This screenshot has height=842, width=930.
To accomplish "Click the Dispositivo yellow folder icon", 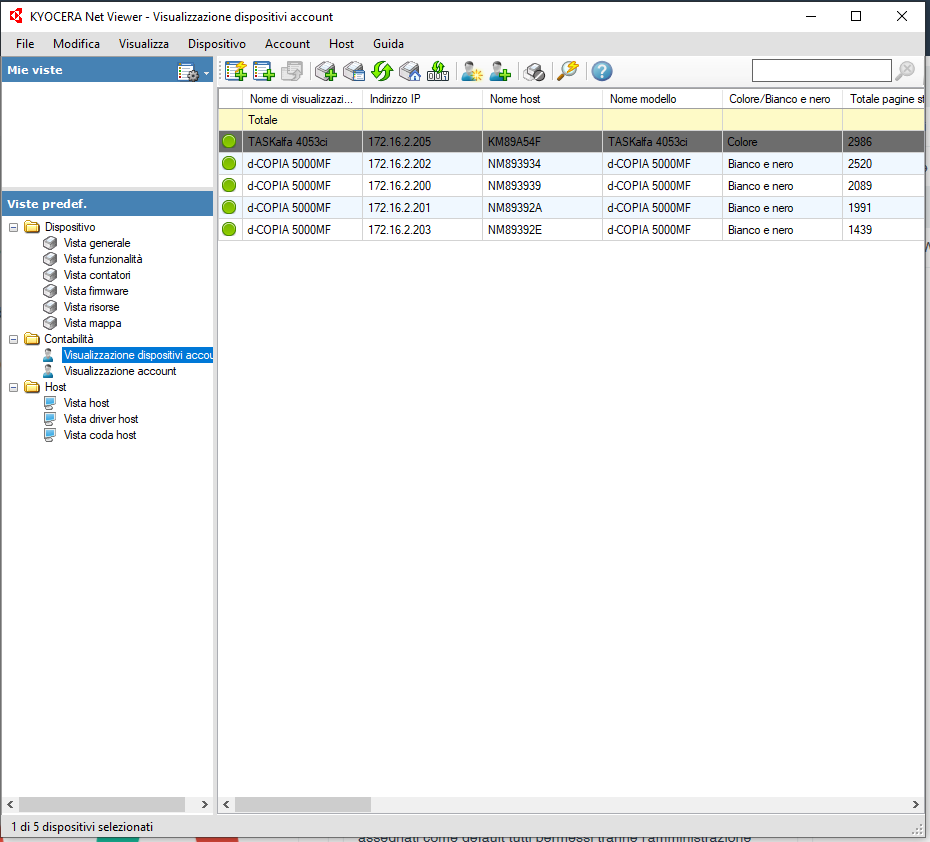I will [32, 227].
